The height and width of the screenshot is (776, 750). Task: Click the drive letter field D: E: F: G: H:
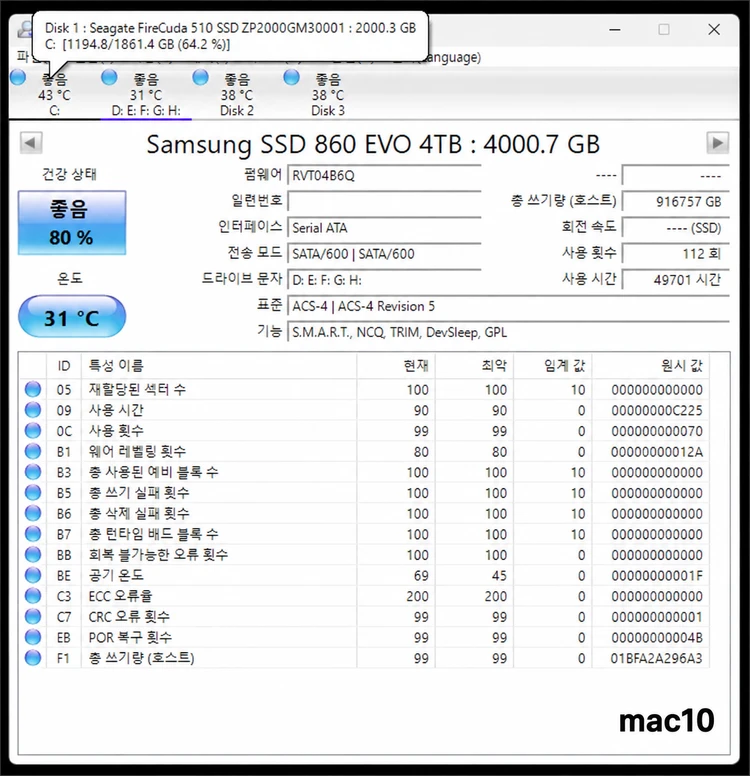(x=384, y=280)
